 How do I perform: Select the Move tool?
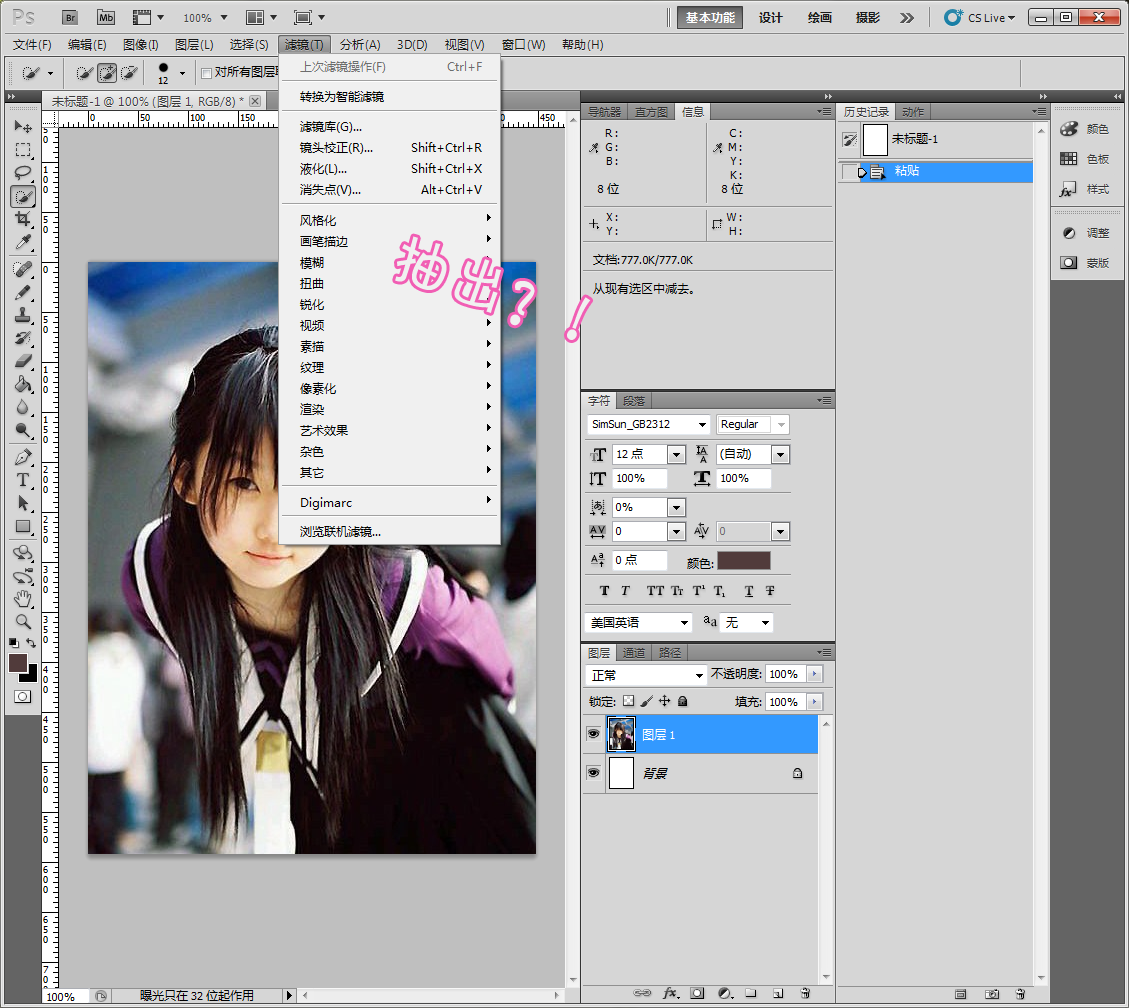click(x=23, y=127)
